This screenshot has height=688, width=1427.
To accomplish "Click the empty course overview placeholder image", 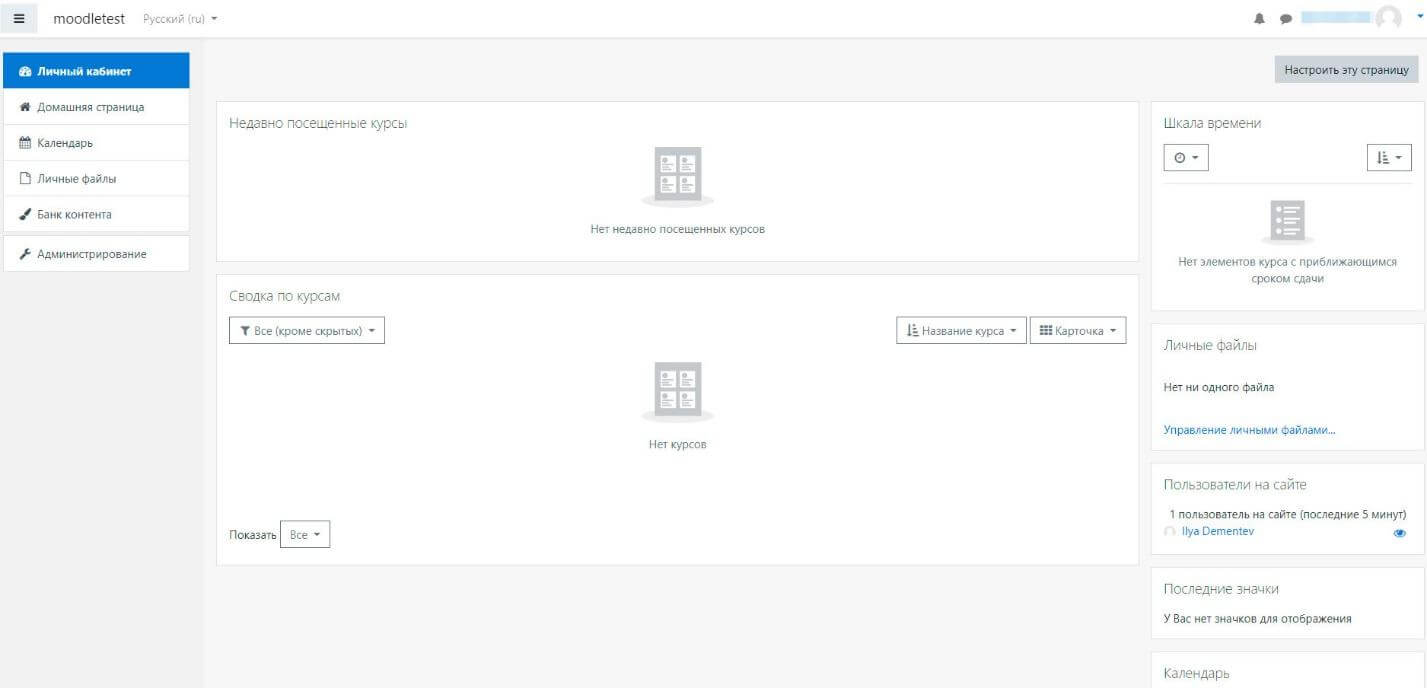I will (x=678, y=392).
